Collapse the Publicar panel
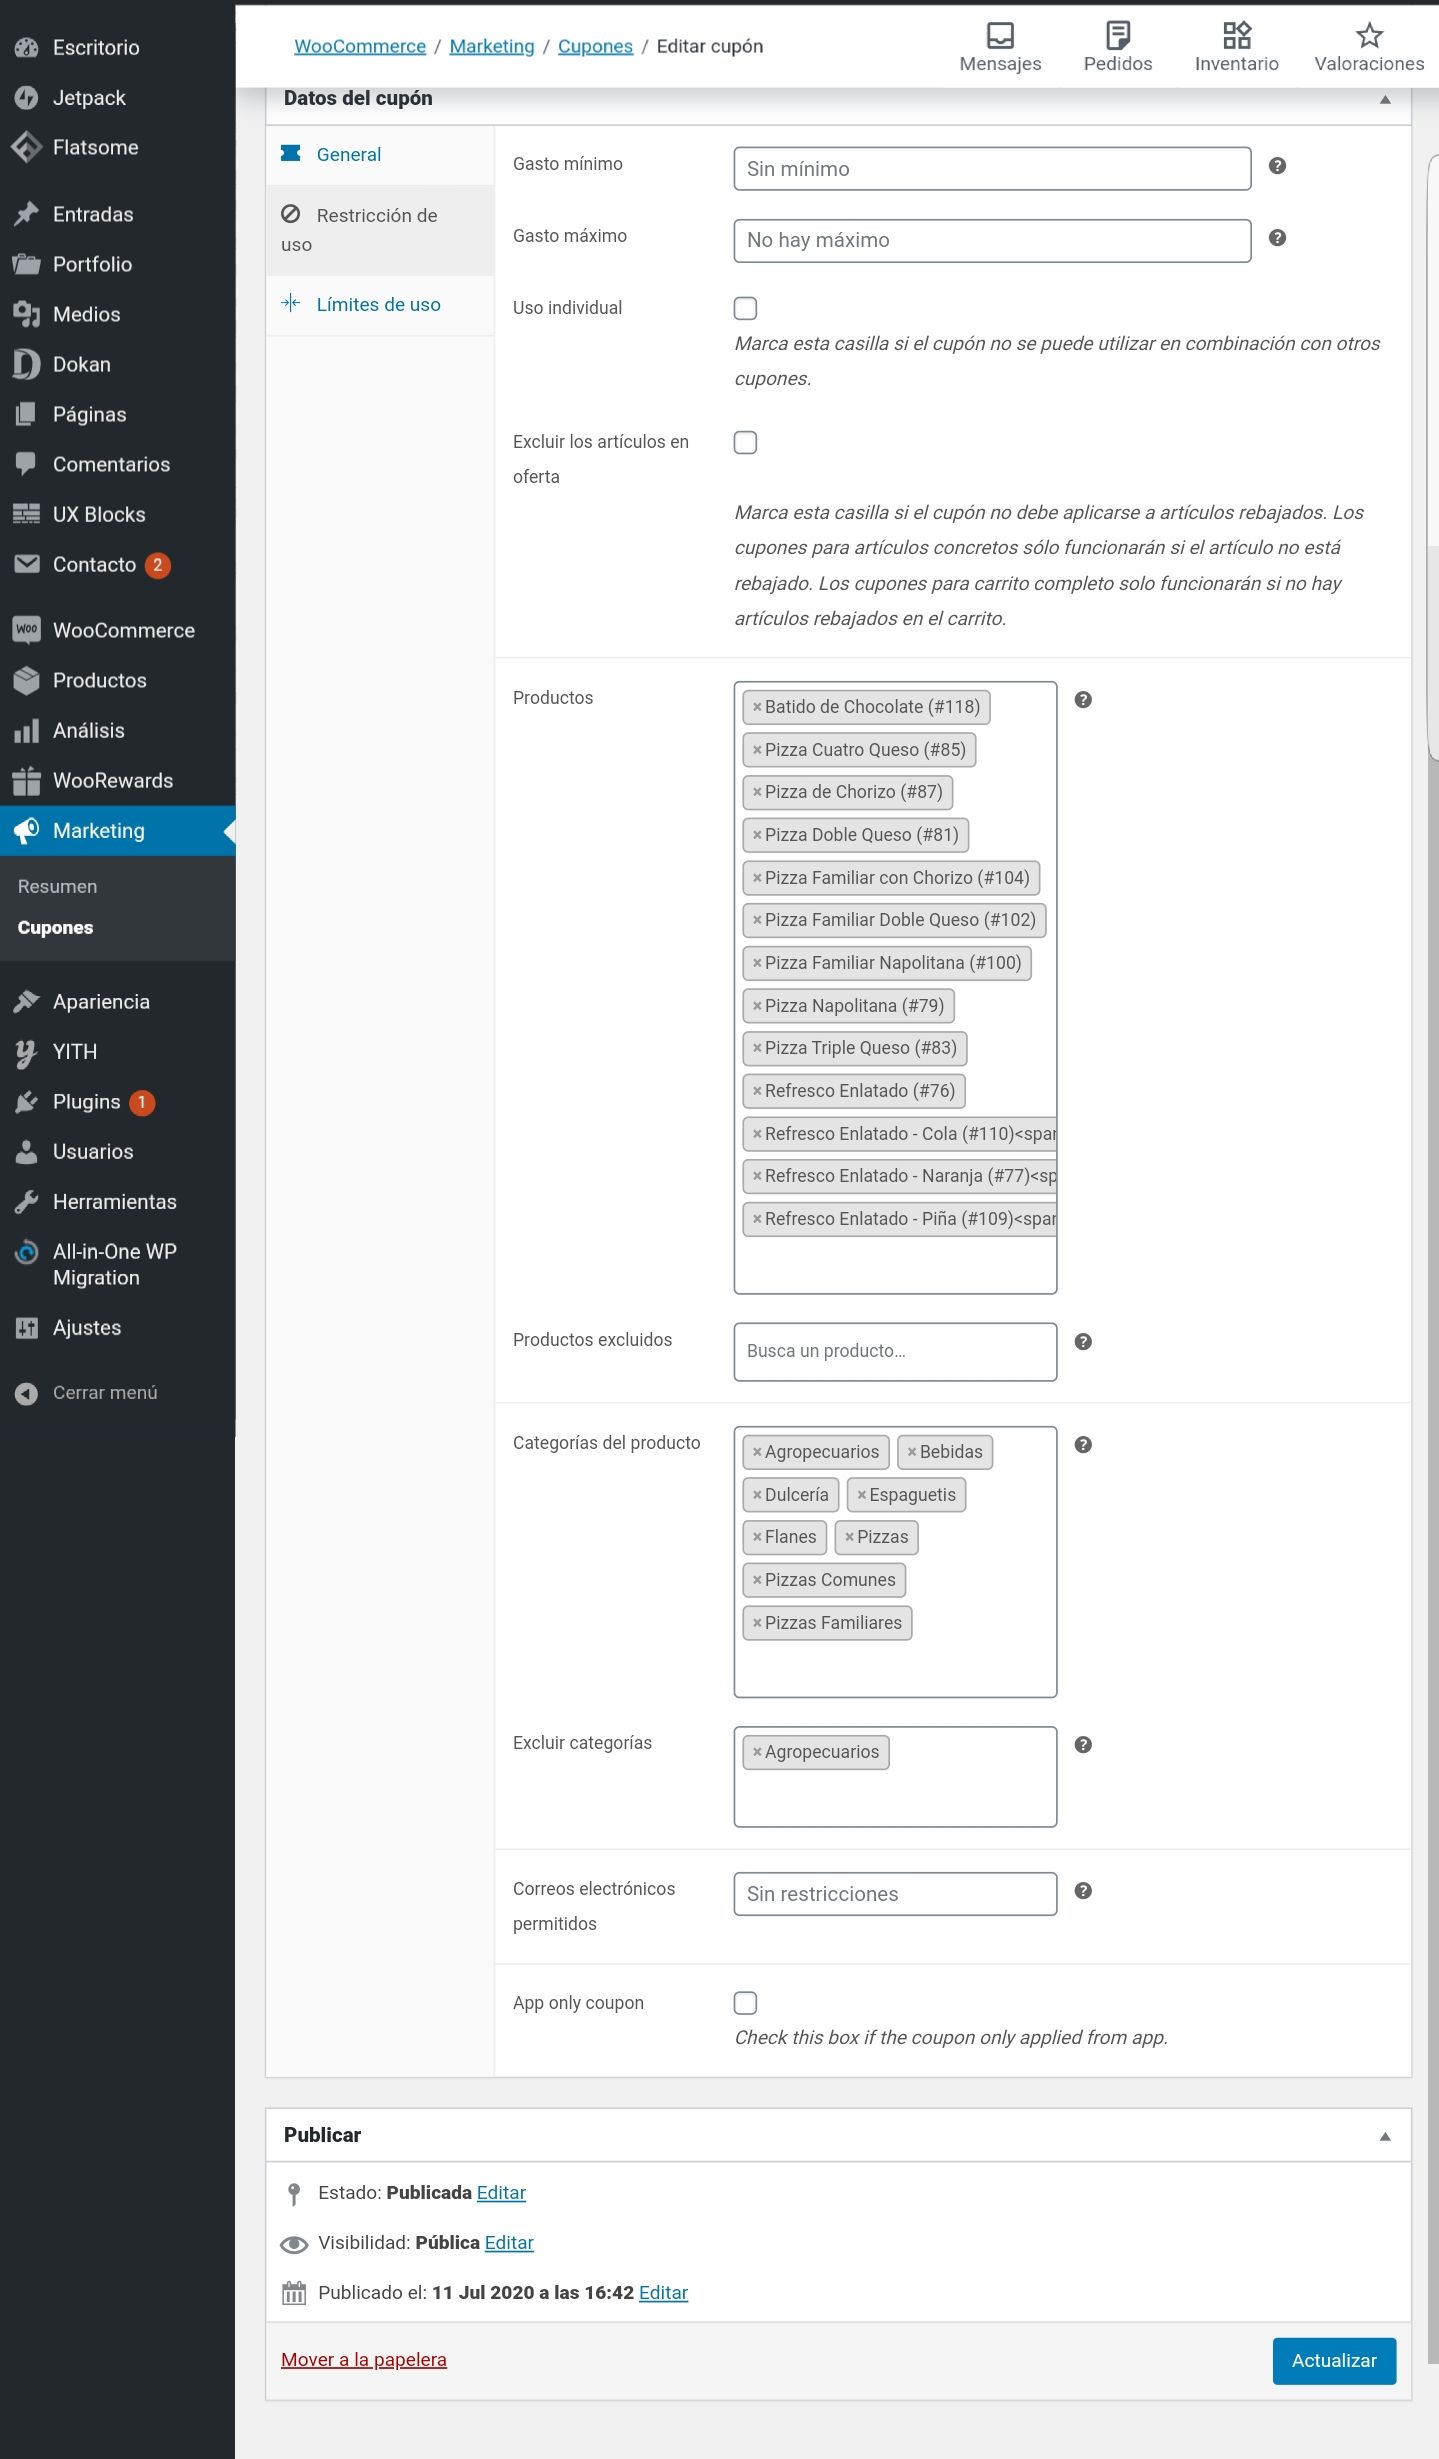 pos(1385,2136)
